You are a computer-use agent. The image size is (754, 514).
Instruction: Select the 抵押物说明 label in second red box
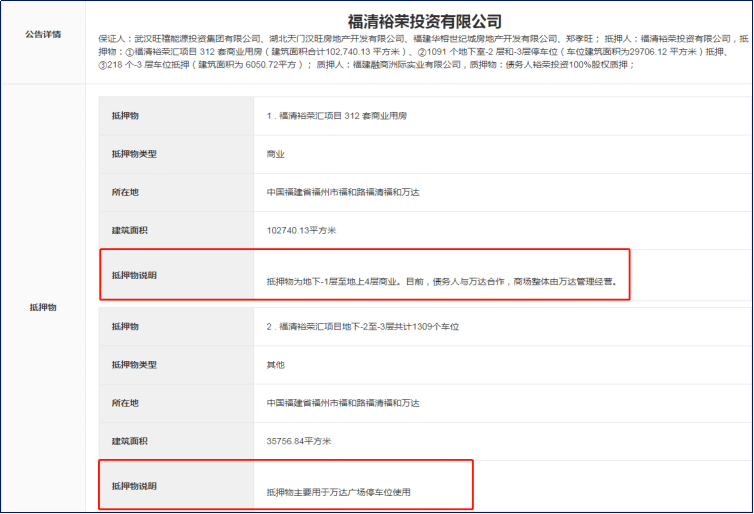(x=134, y=485)
